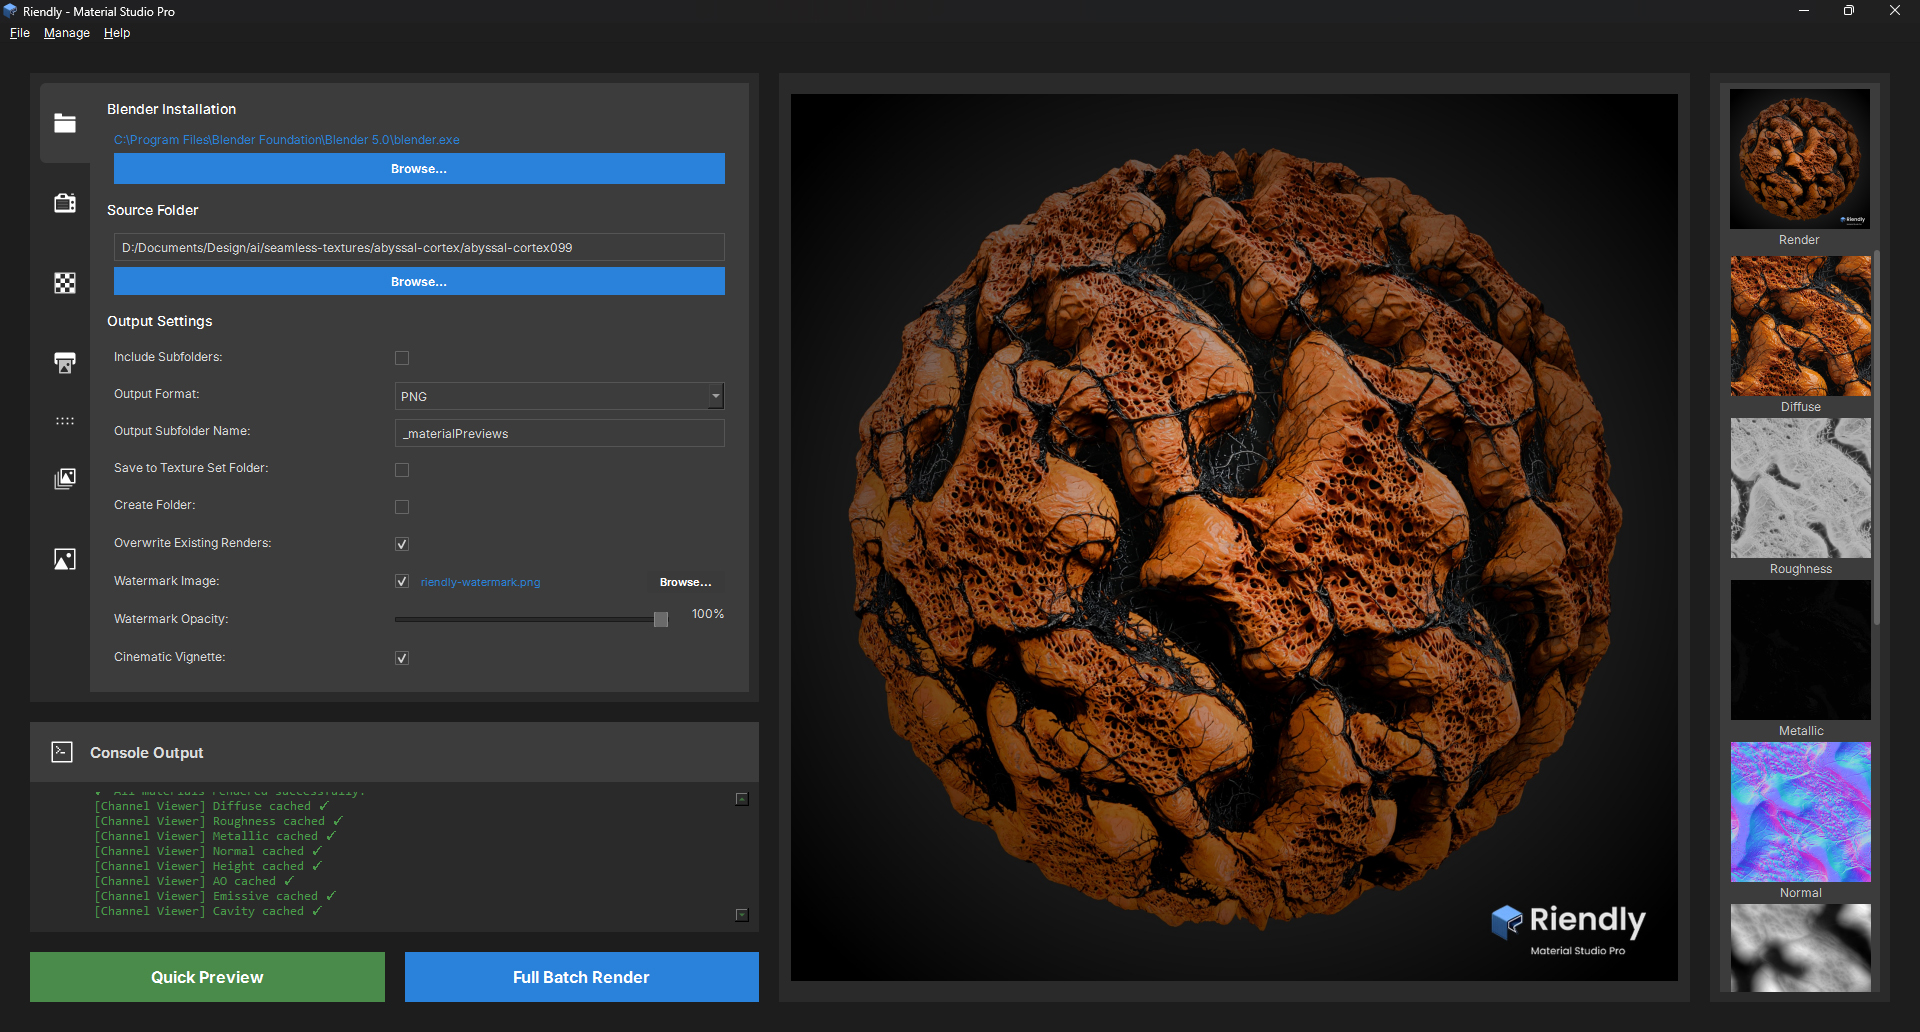Screen dimensions: 1920x1032
Task: Click the Source Folder heading
Action: [x=153, y=210]
